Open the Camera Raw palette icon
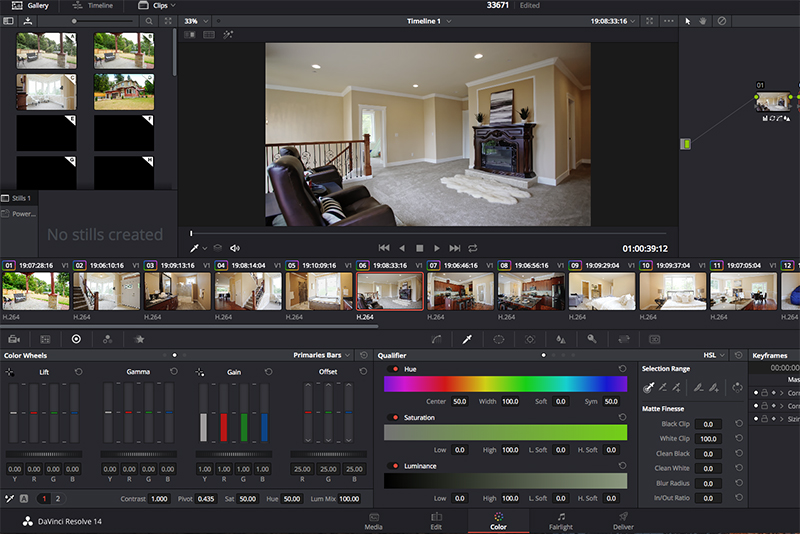Viewport: 800px width, 534px height. [14, 339]
